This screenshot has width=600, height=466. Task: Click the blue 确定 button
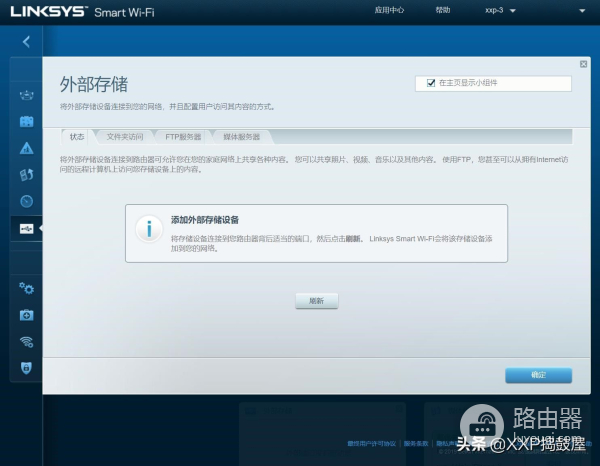538,375
